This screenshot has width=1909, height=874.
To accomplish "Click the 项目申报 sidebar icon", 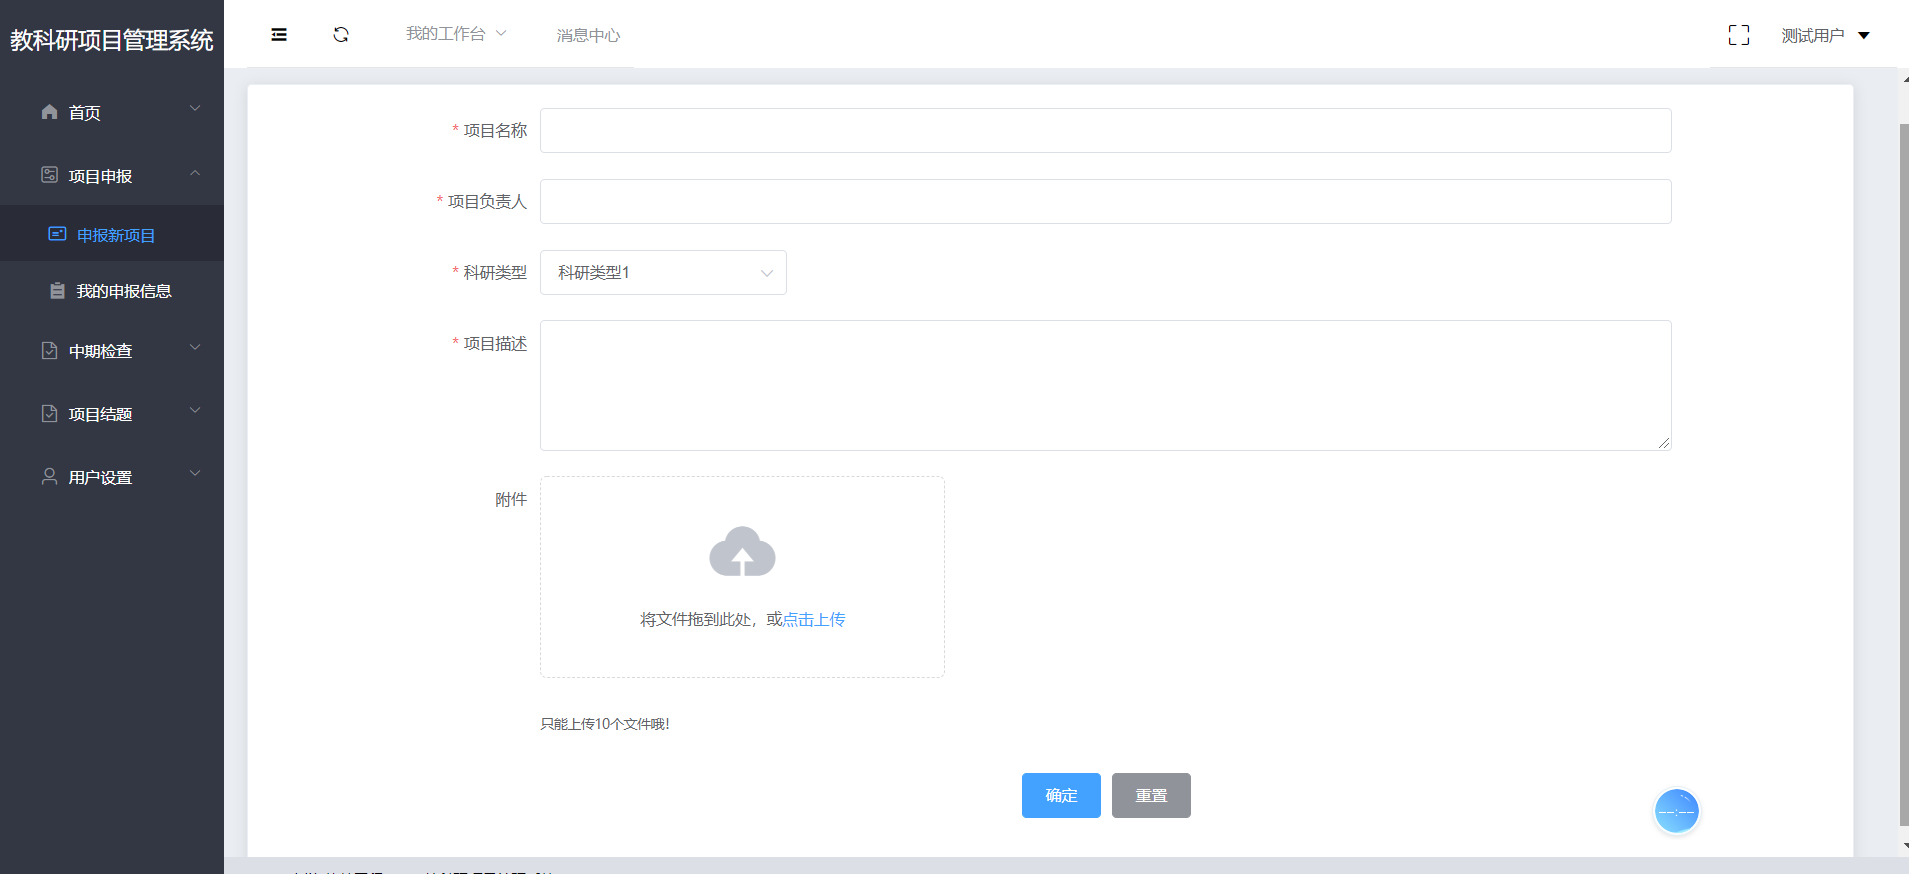I will click(x=49, y=175).
